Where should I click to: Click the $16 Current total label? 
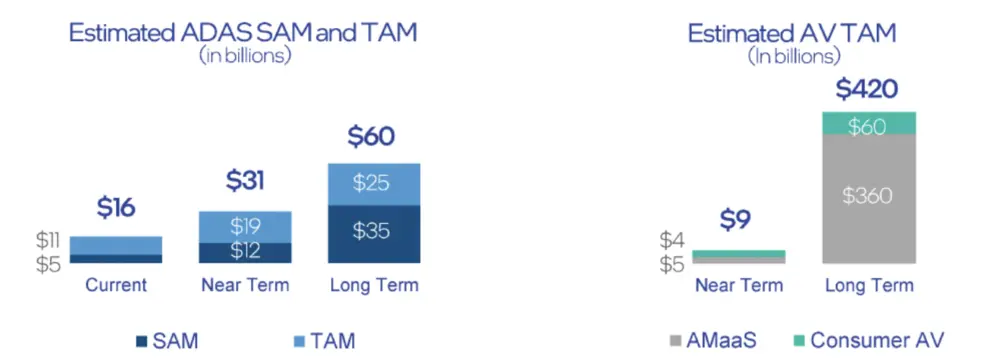point(116,208)
